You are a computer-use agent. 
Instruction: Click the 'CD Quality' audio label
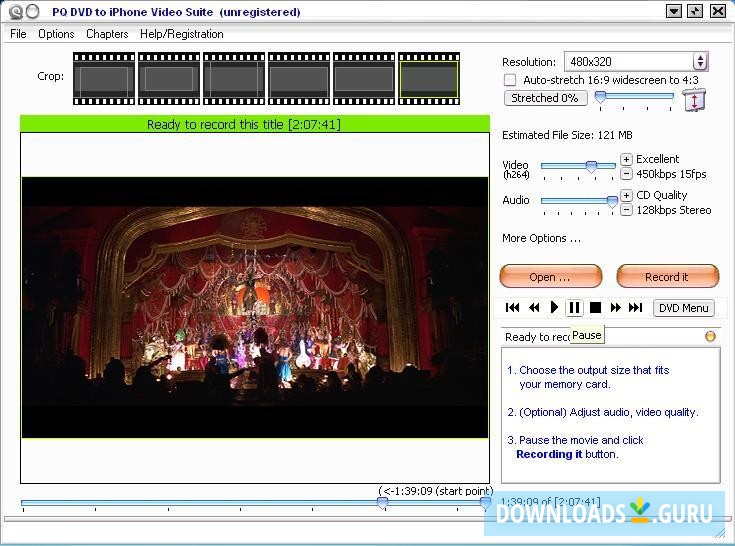[661, 195]
